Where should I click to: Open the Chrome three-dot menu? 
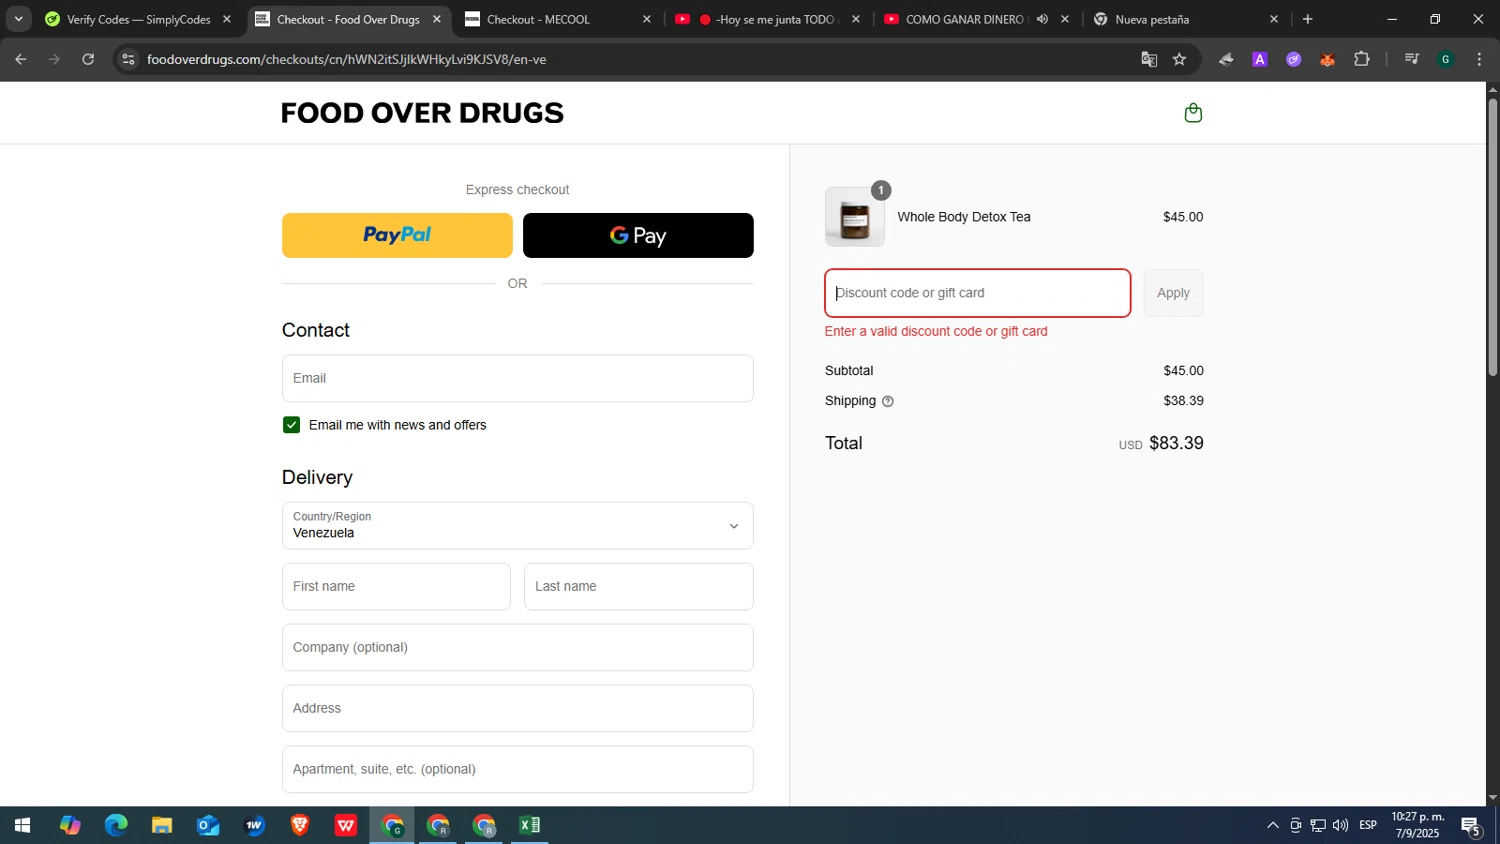click(1479, 59)
